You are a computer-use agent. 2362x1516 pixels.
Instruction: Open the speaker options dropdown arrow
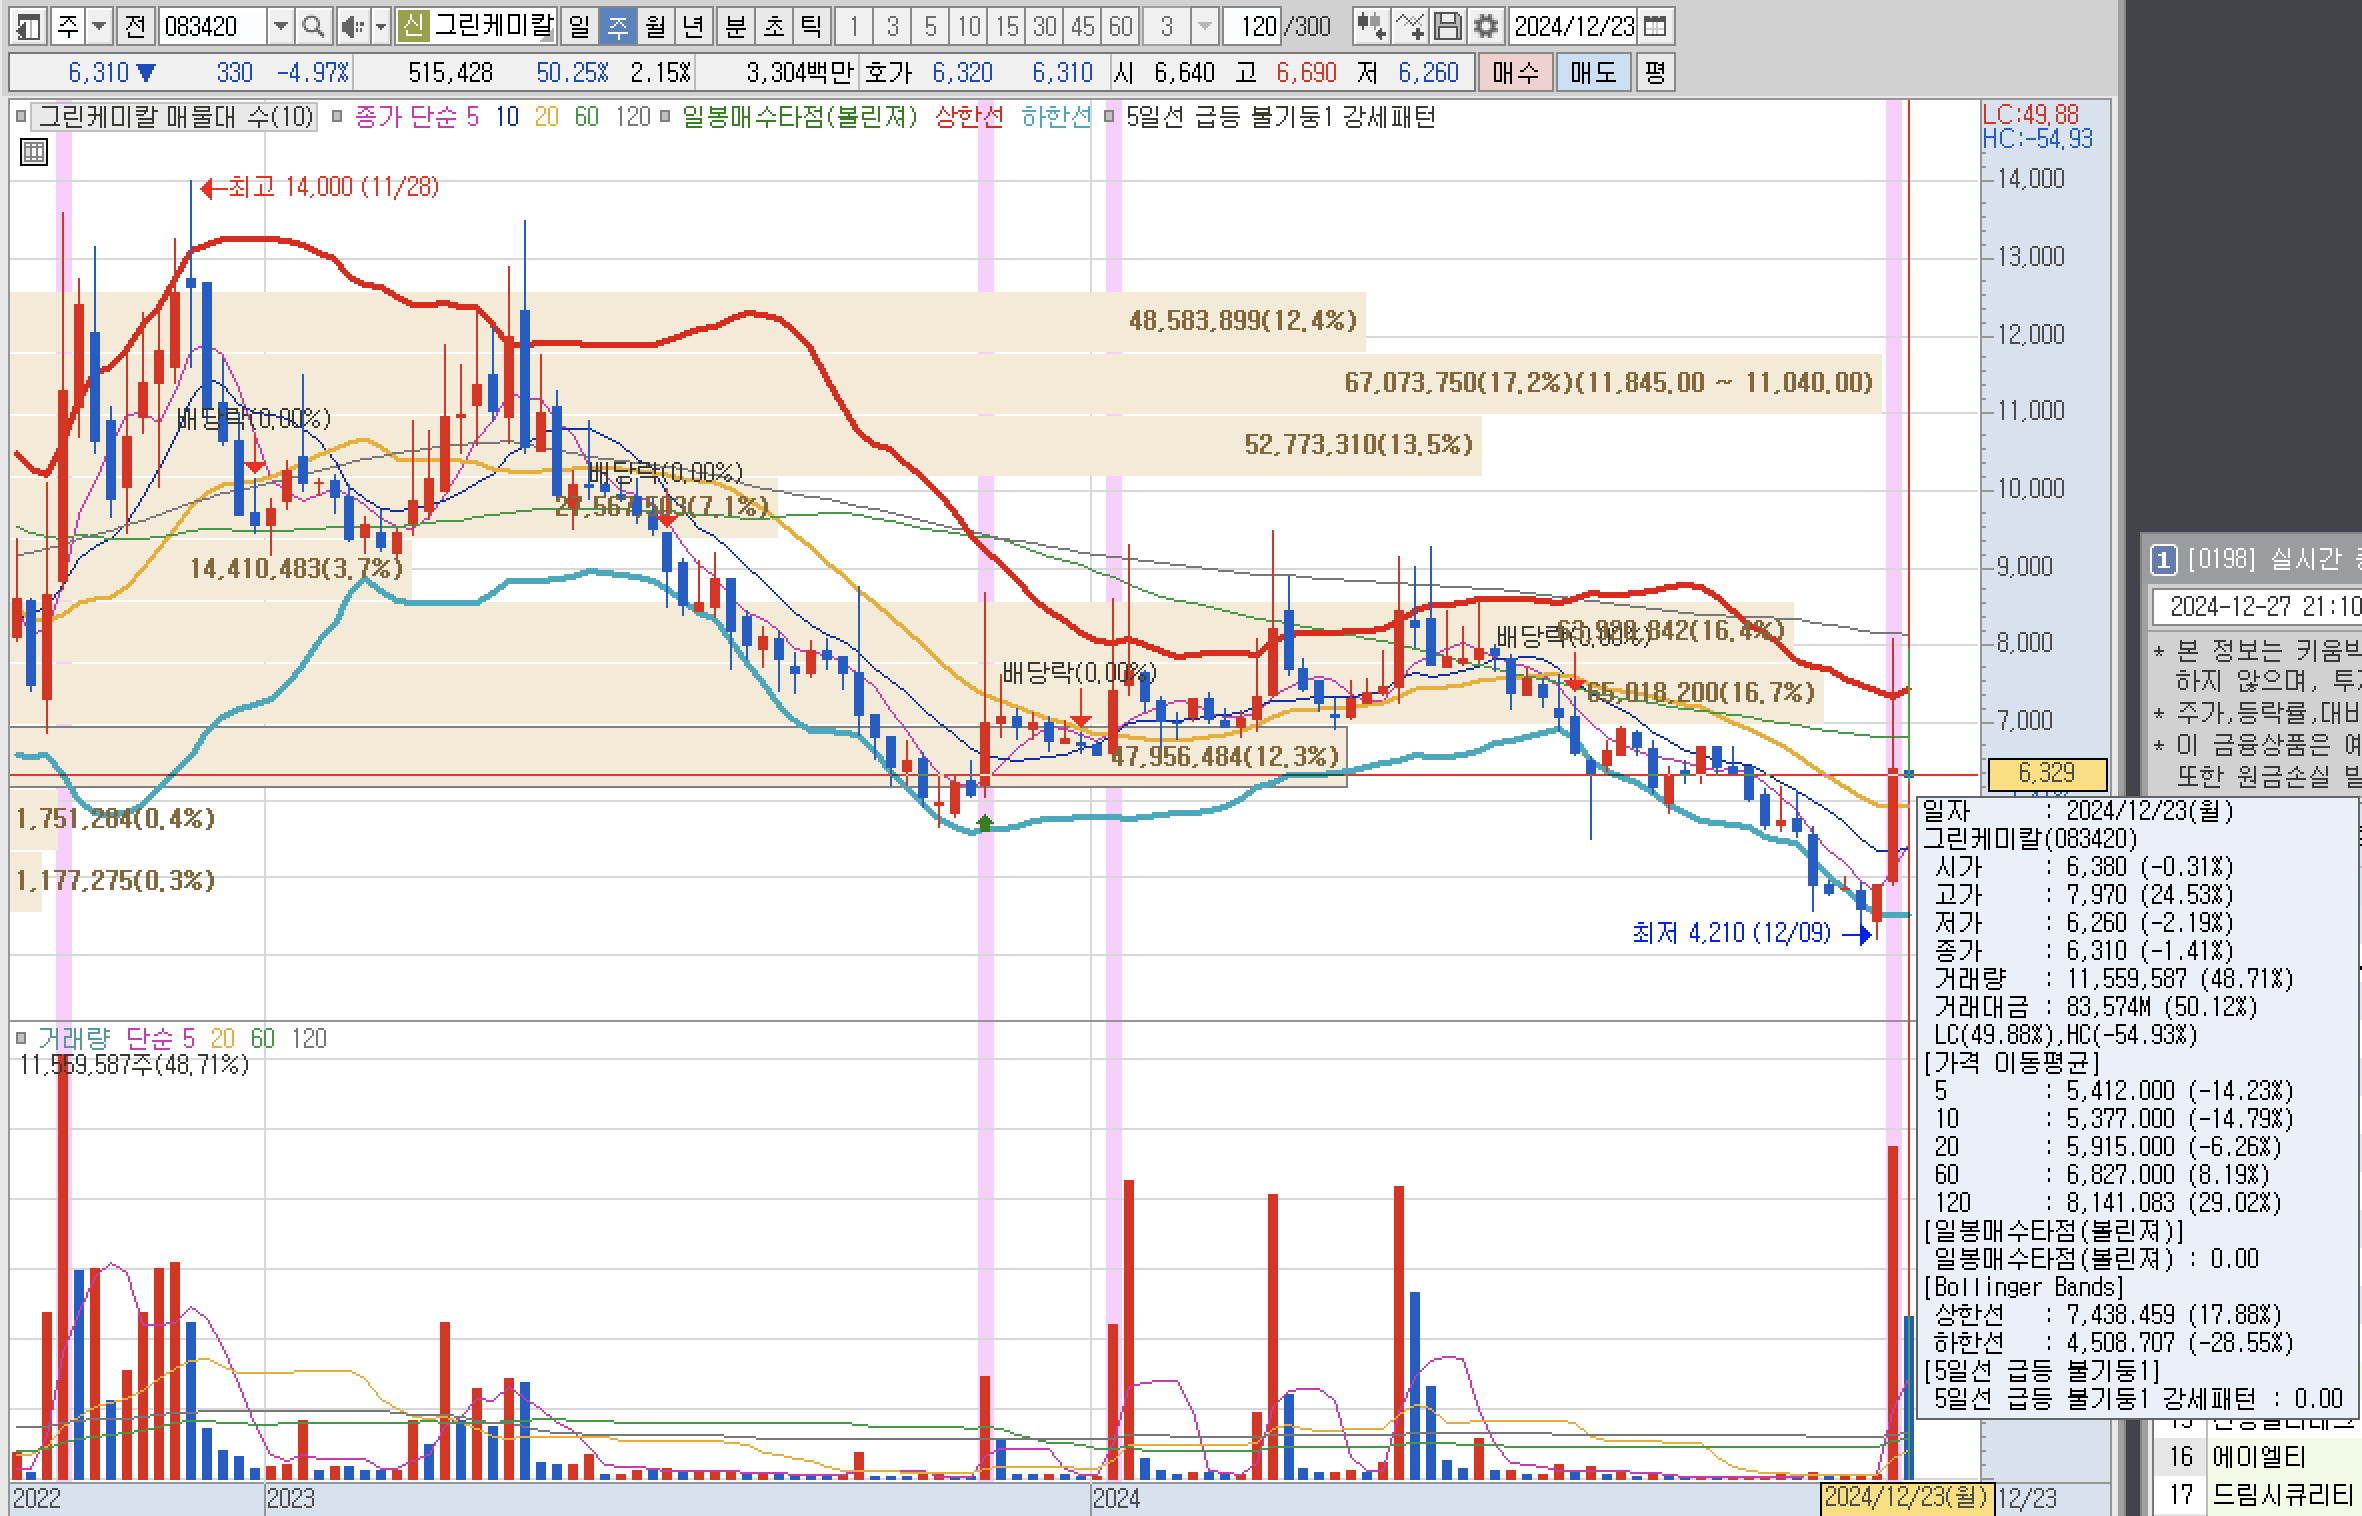380,27
